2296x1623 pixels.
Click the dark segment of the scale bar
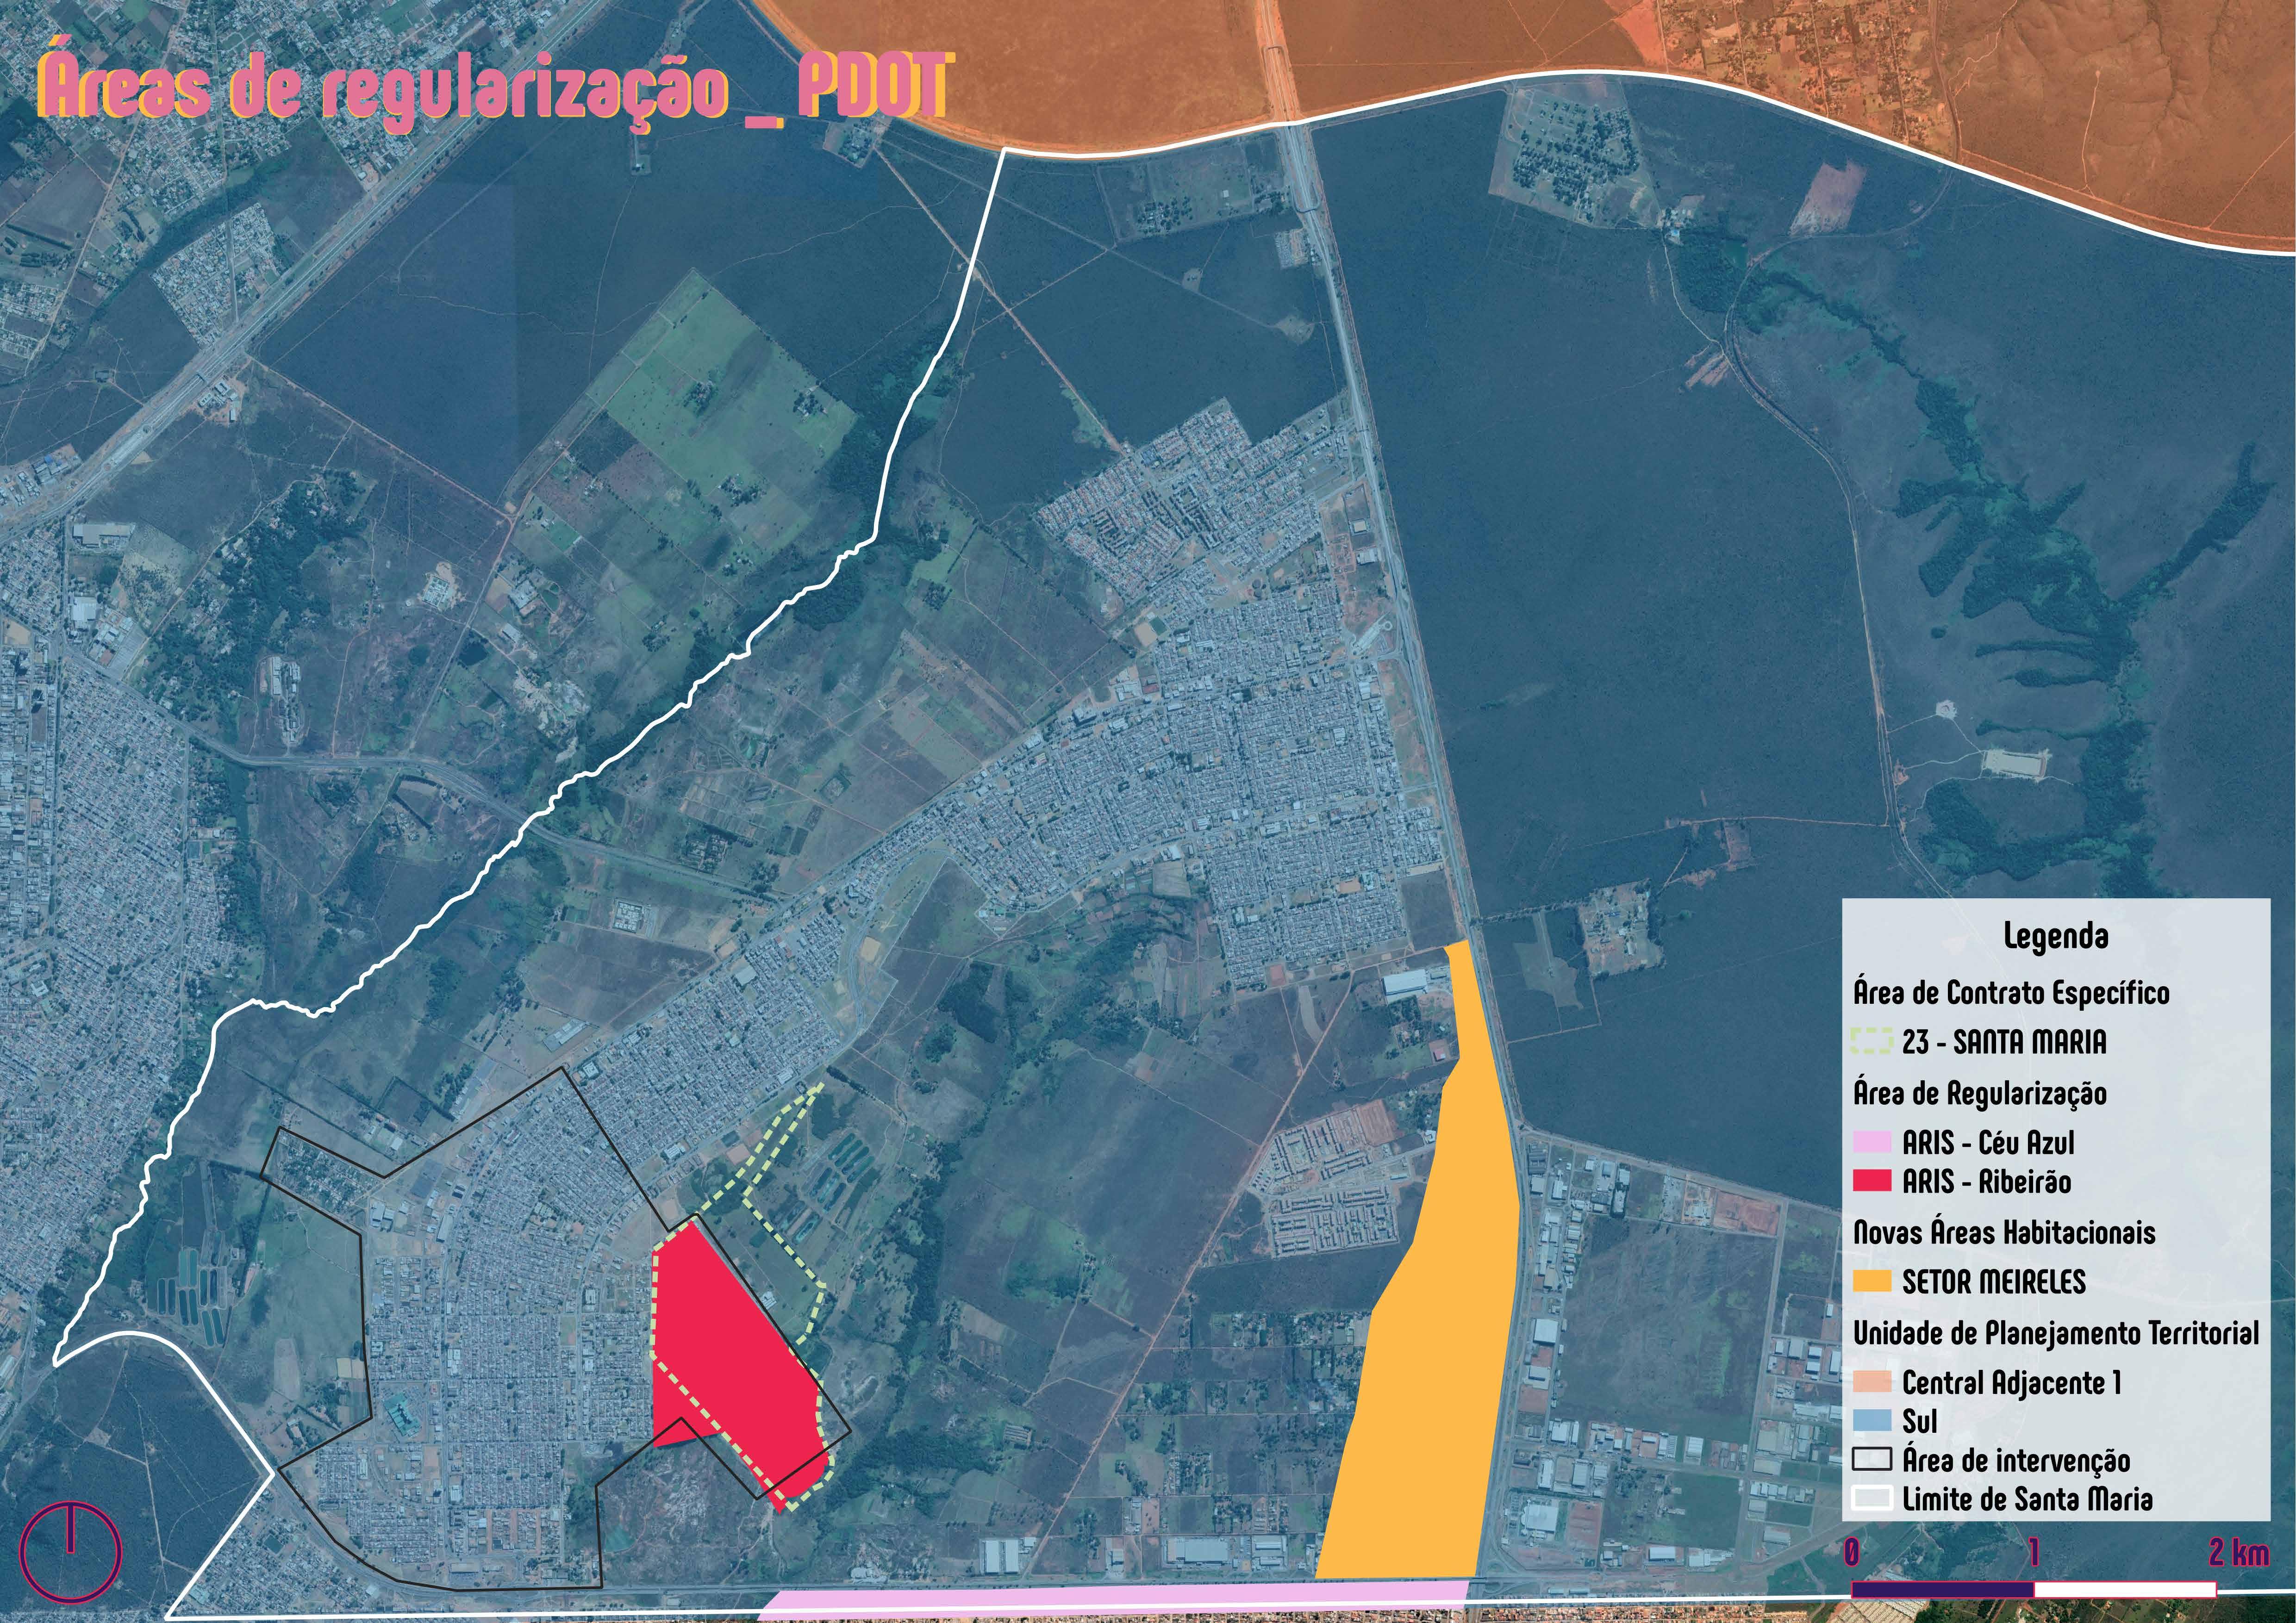pyautogui.click(x=1942, y=1589)
